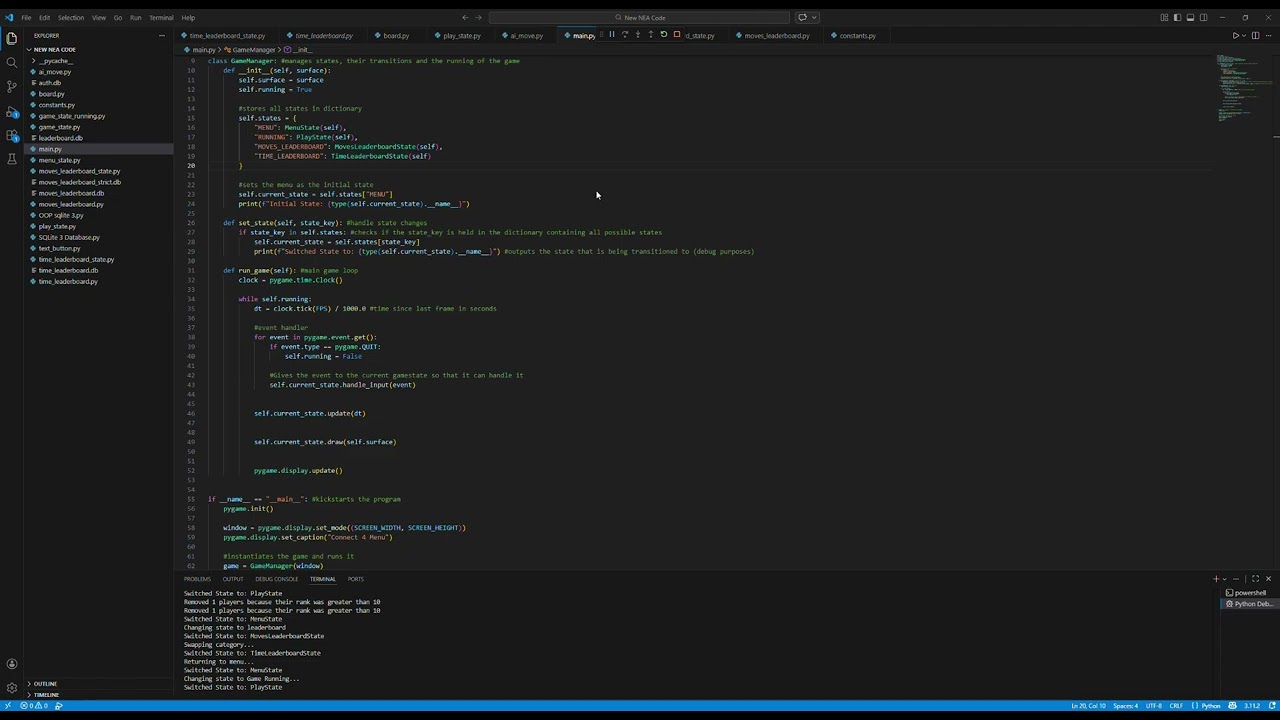Screen dimensions: 1280x720
Task: Open Explorer Views and More Actions menu
Action: pyautogui.click(x=161, y=36)
